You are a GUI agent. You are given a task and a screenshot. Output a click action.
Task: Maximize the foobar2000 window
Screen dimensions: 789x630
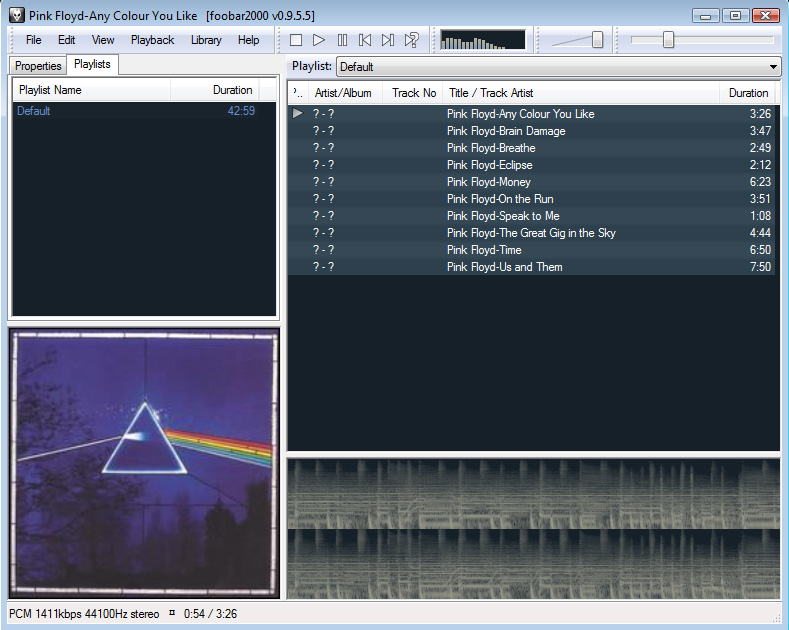click(x=735, y=16)
